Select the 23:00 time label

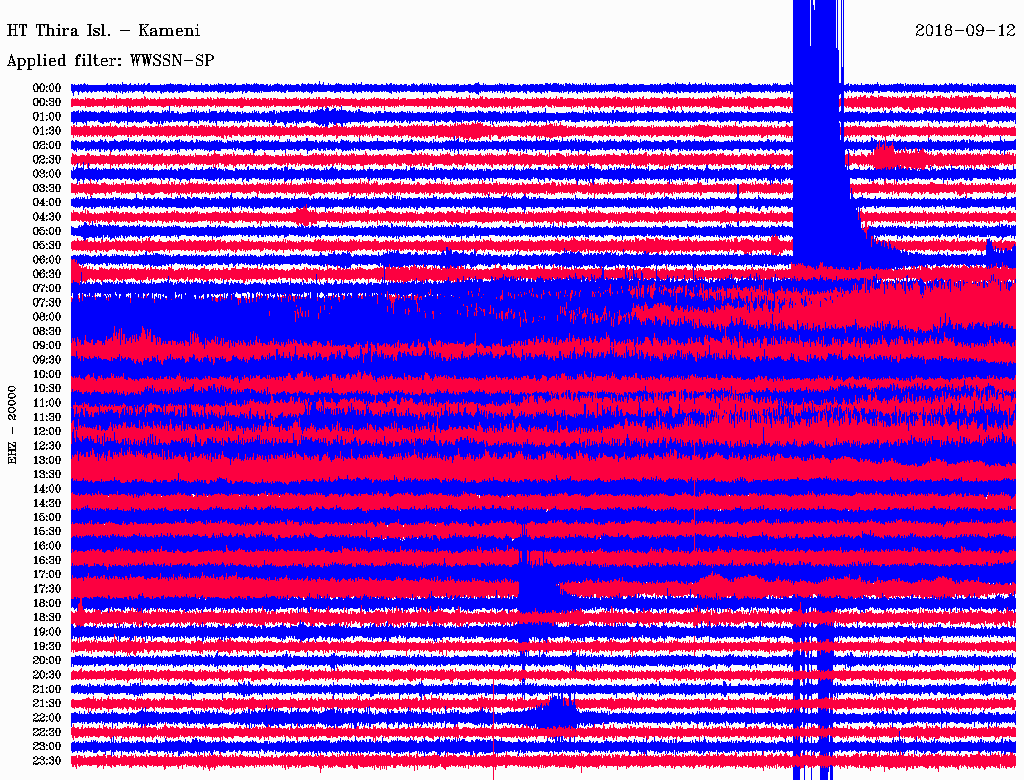(47, 747)
